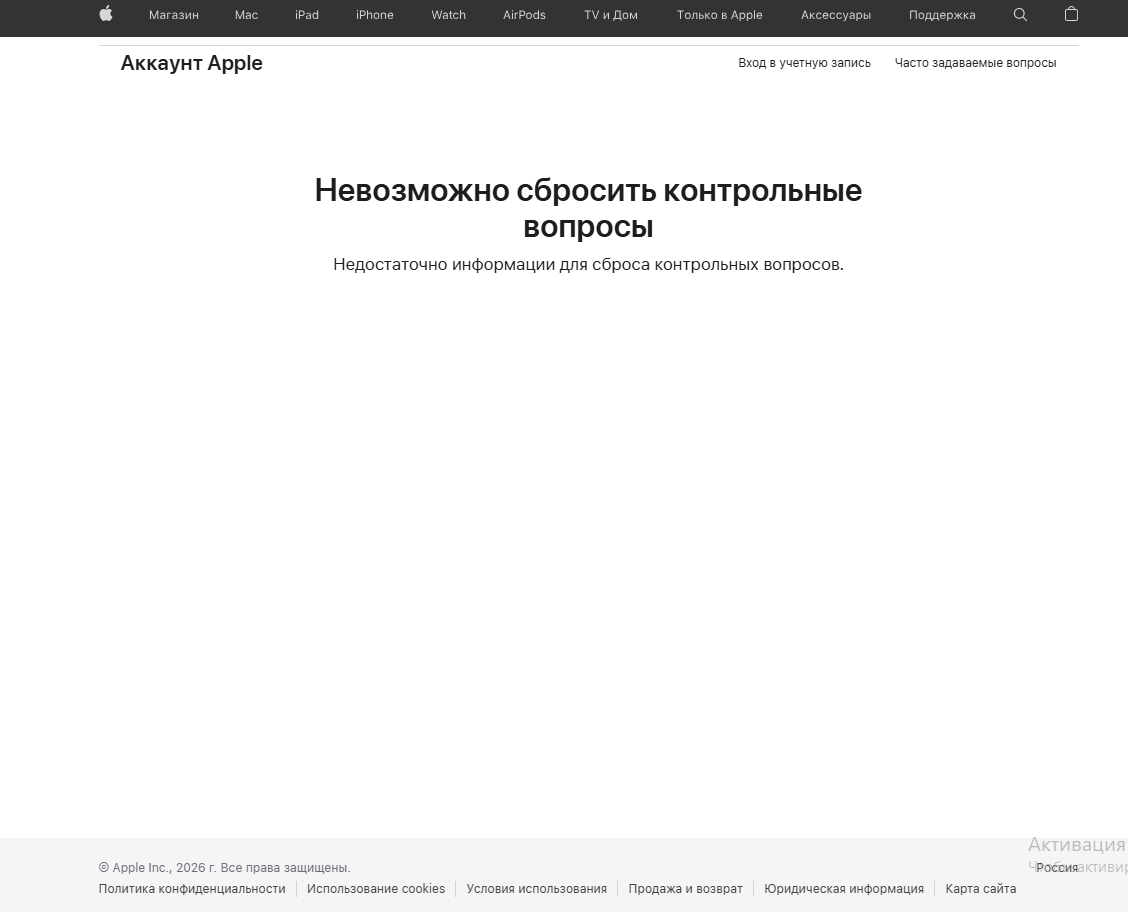The width and height of the screenshot is (1128, 912).
Task: Select TV и Дом menu item
Action: tap(610, 15)
